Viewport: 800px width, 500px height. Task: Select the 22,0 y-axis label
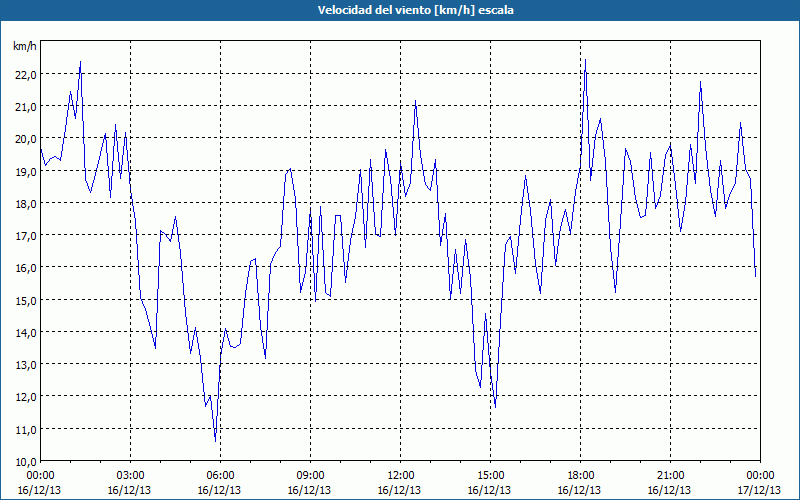[x=26, y=74]
